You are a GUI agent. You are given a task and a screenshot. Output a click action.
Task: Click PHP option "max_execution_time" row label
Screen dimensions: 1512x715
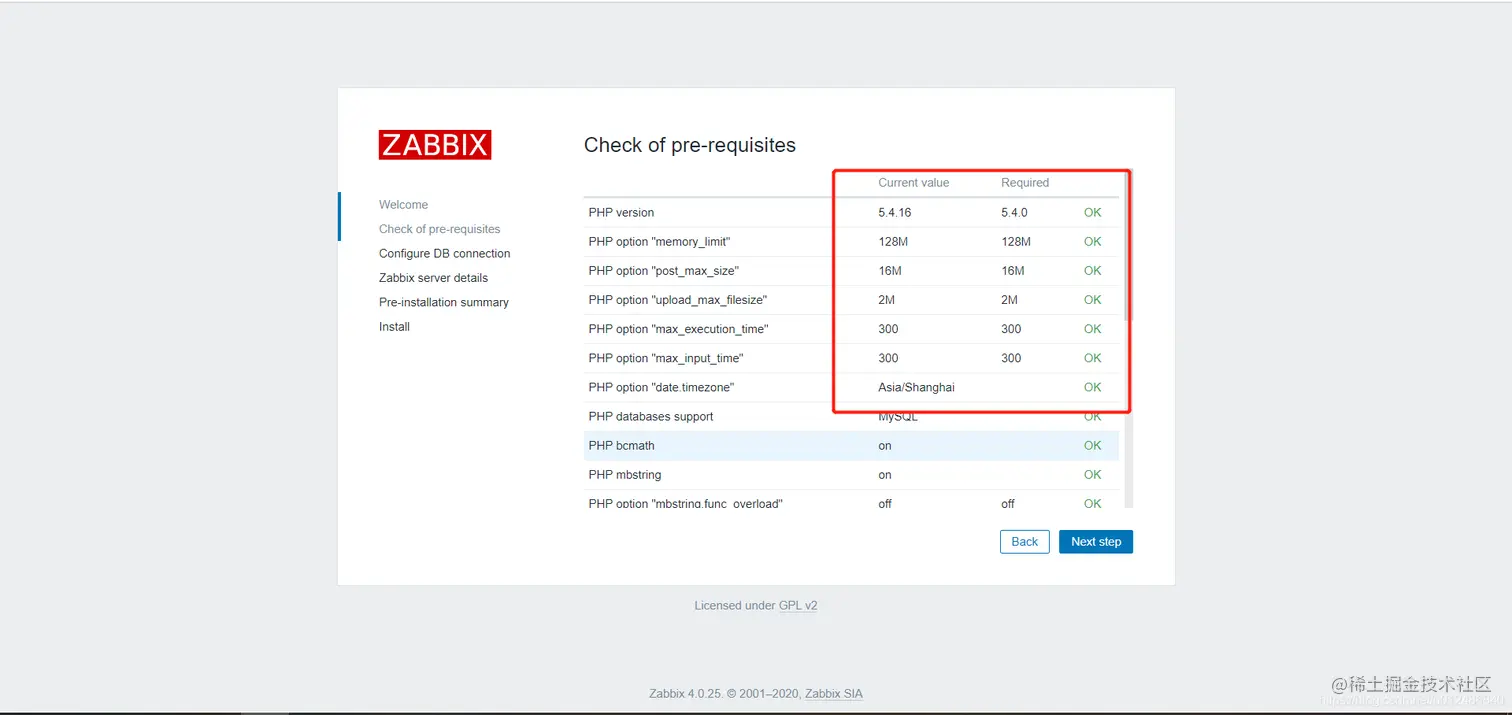678,329
